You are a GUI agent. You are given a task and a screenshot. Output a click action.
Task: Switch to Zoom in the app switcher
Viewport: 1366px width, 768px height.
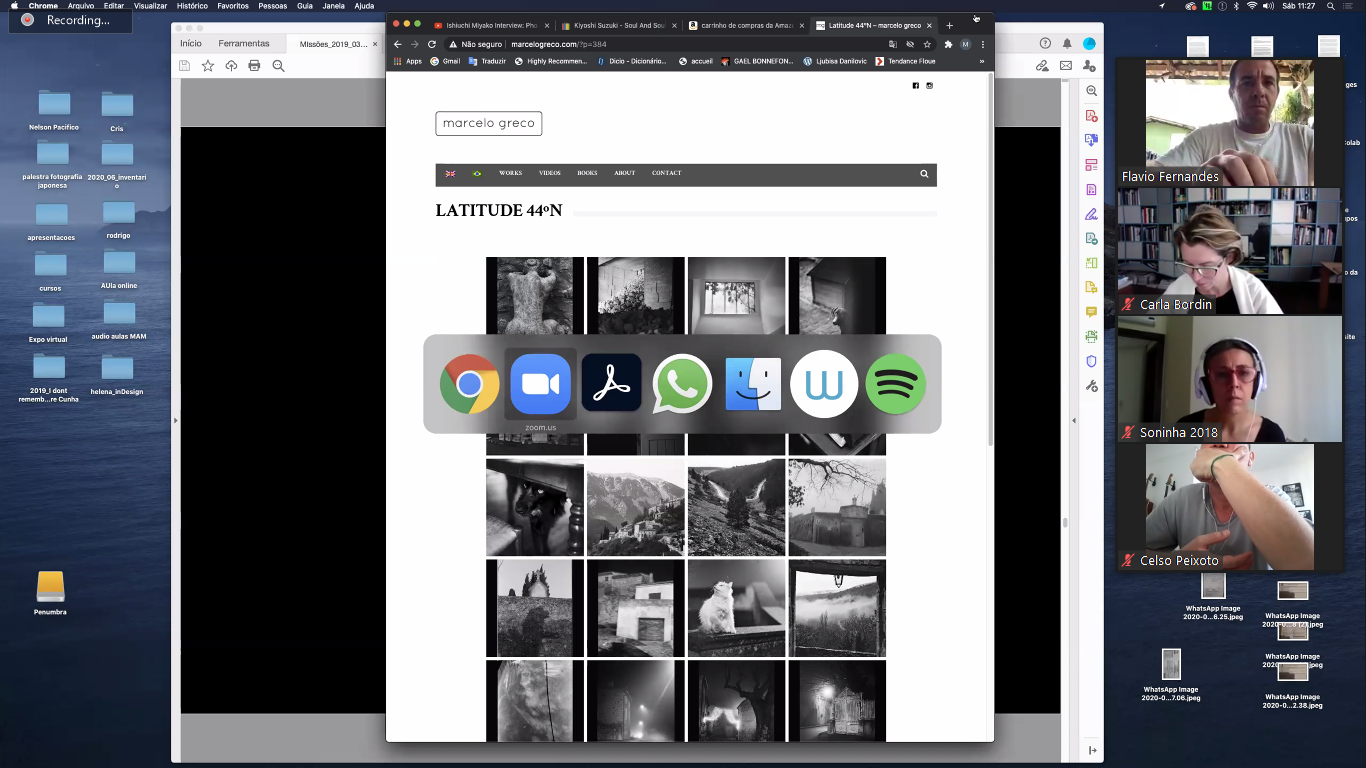540,384
